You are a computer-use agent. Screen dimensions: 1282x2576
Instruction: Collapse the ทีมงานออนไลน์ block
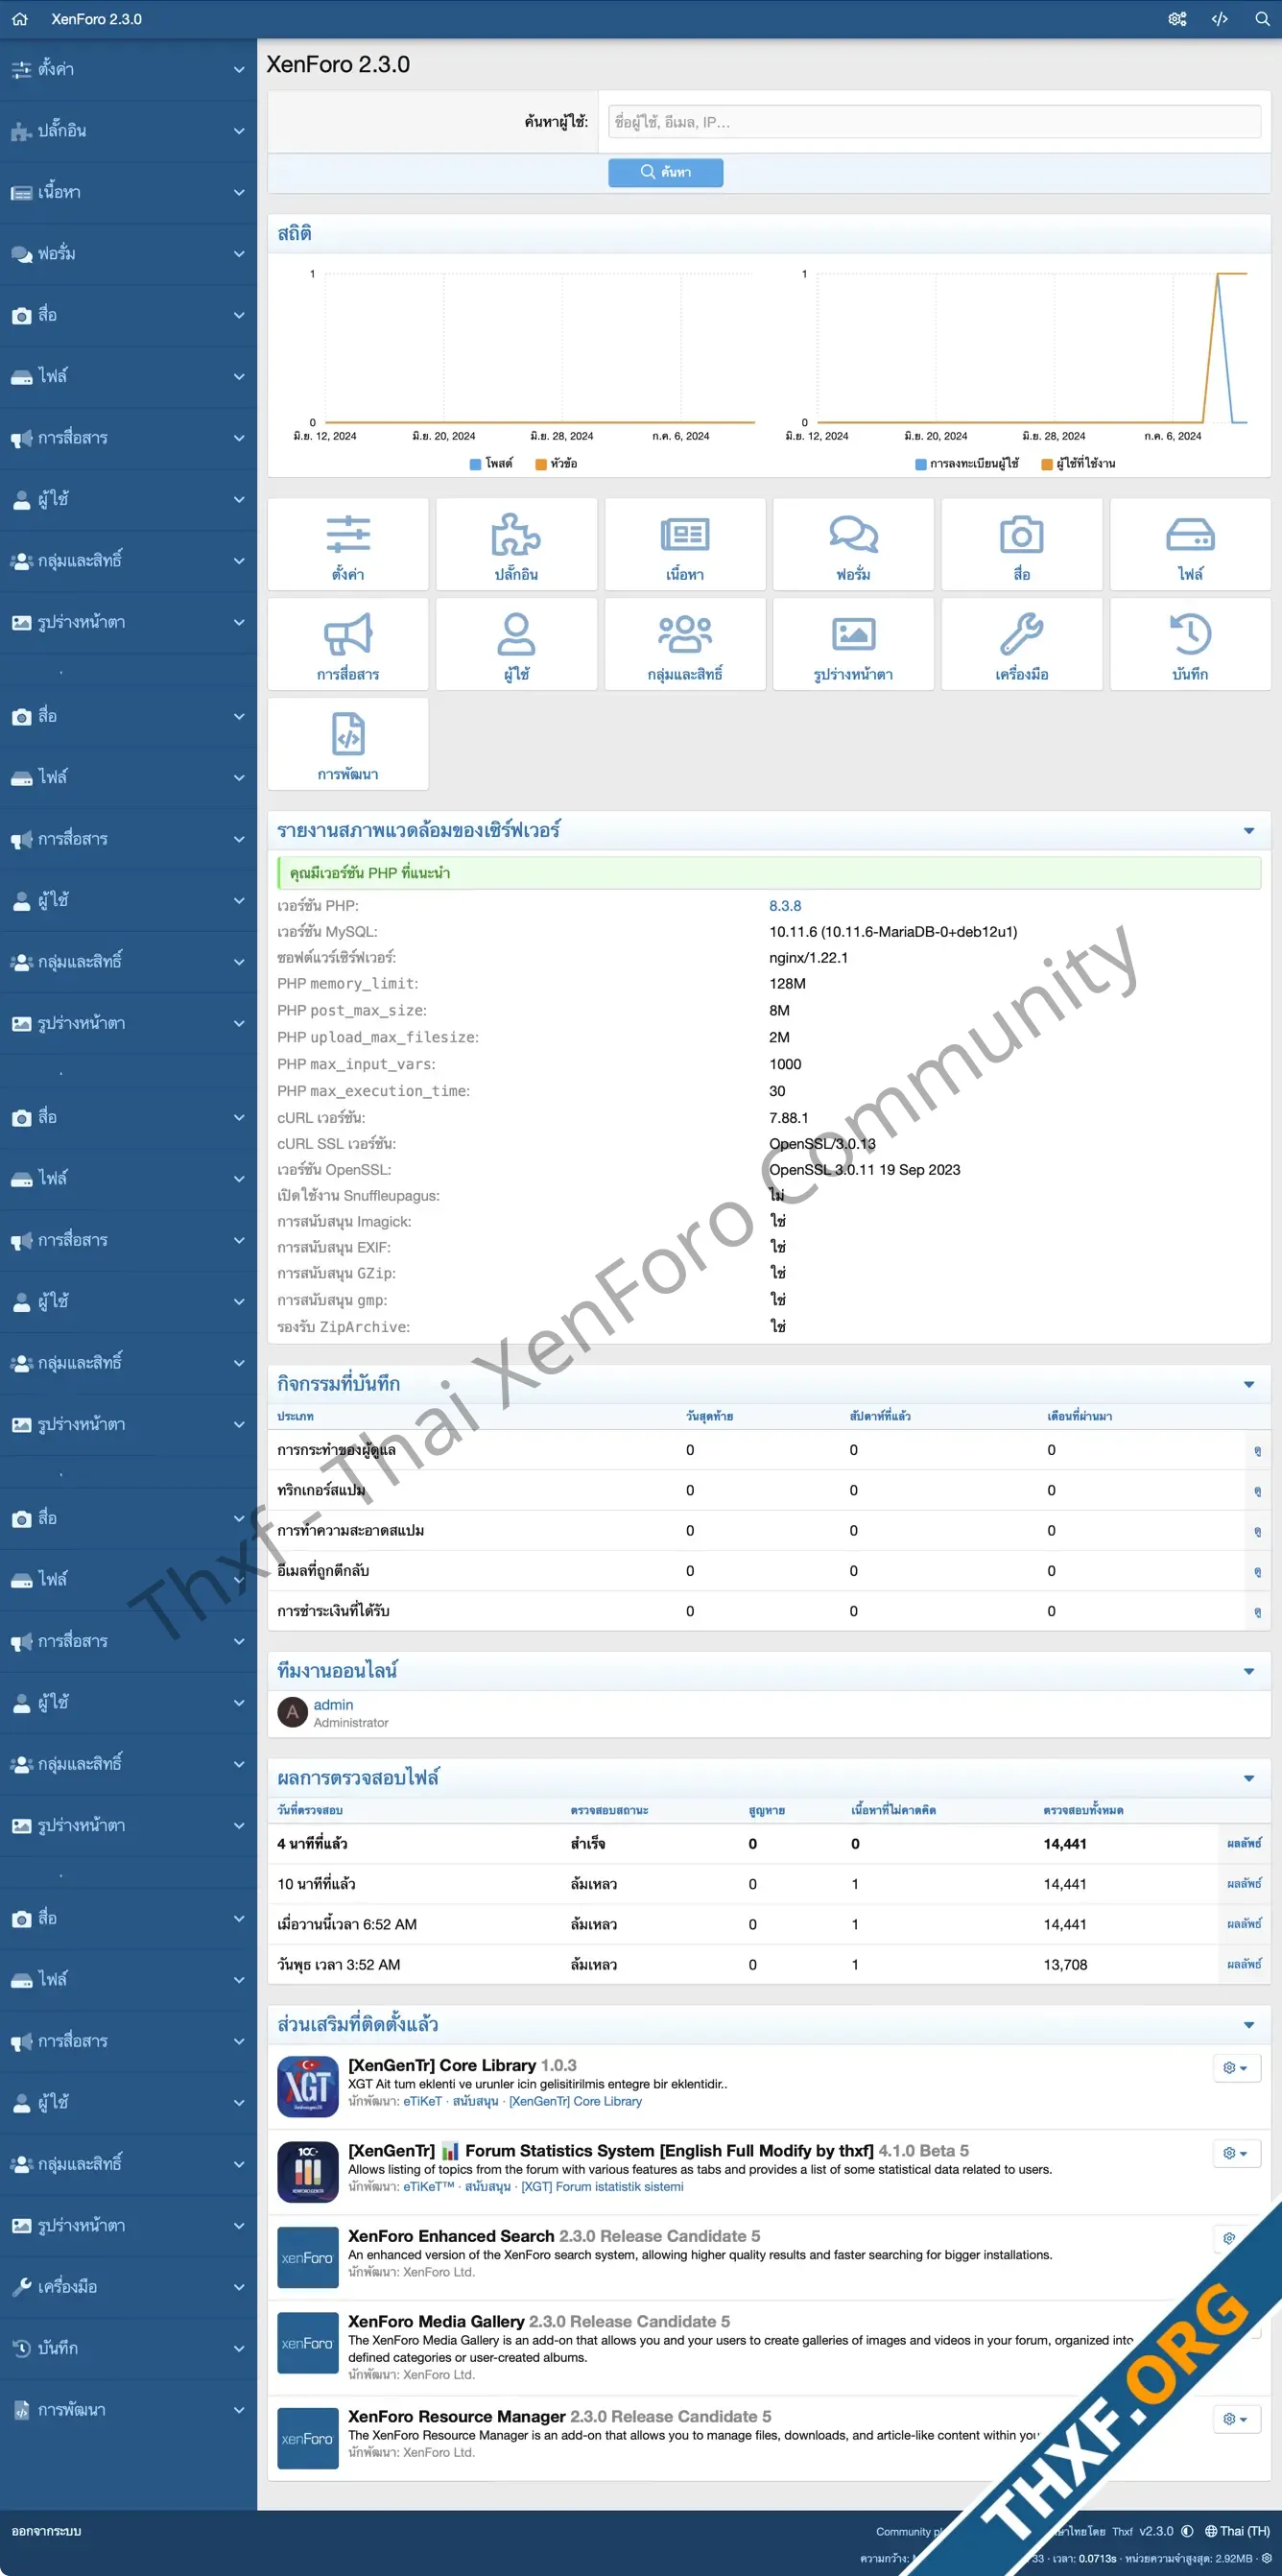pyautogui.click(x=1249, y=1671)
